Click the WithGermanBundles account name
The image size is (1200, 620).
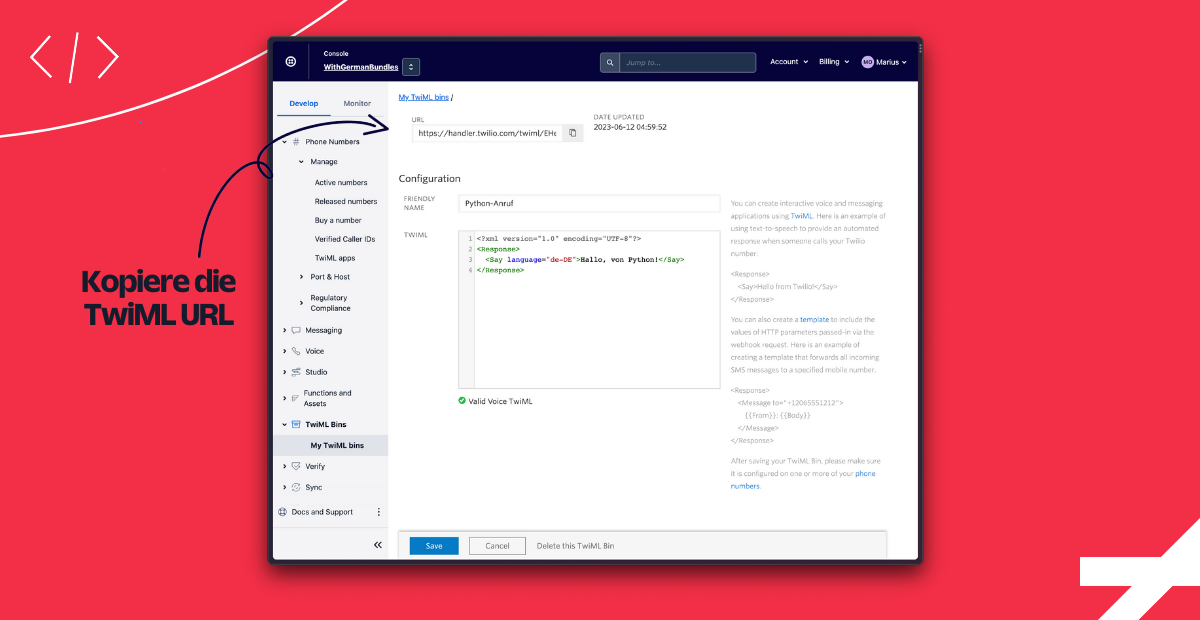[x=361, y=67]
